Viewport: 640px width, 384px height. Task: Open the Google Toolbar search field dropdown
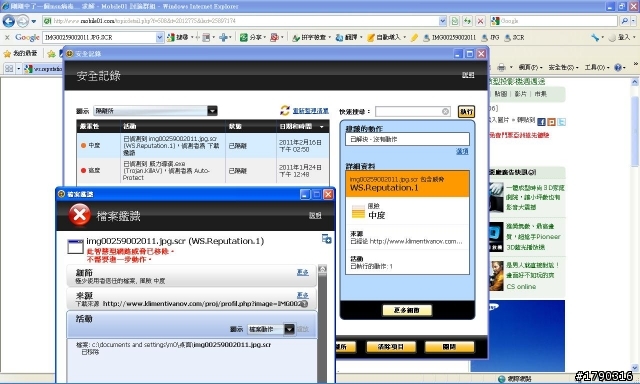(160, 38)
